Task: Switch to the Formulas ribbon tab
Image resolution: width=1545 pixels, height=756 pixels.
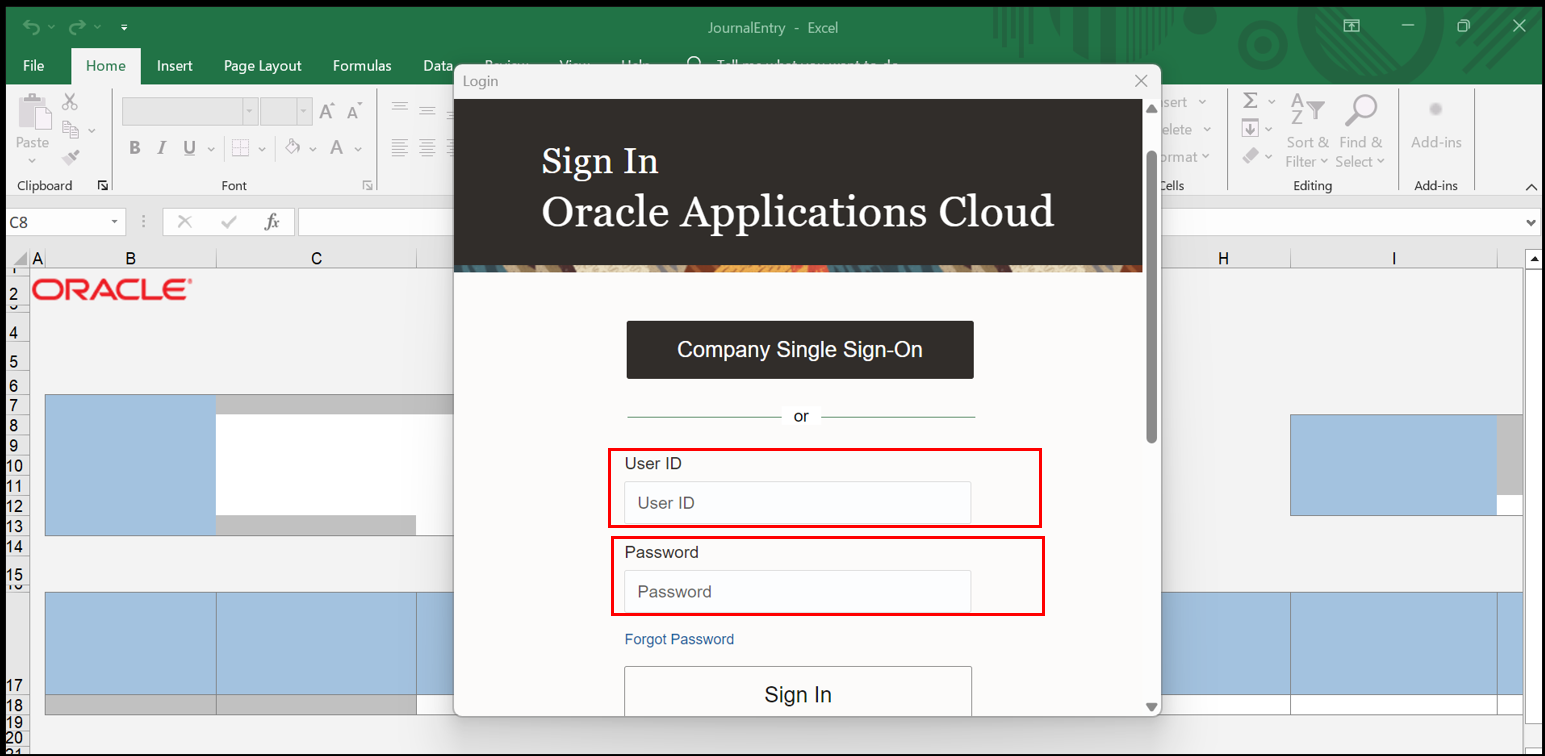Action: click(x=362, y=66)
